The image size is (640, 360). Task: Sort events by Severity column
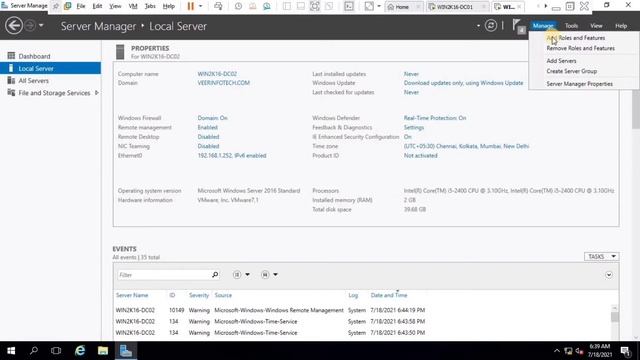coord(199,295)
